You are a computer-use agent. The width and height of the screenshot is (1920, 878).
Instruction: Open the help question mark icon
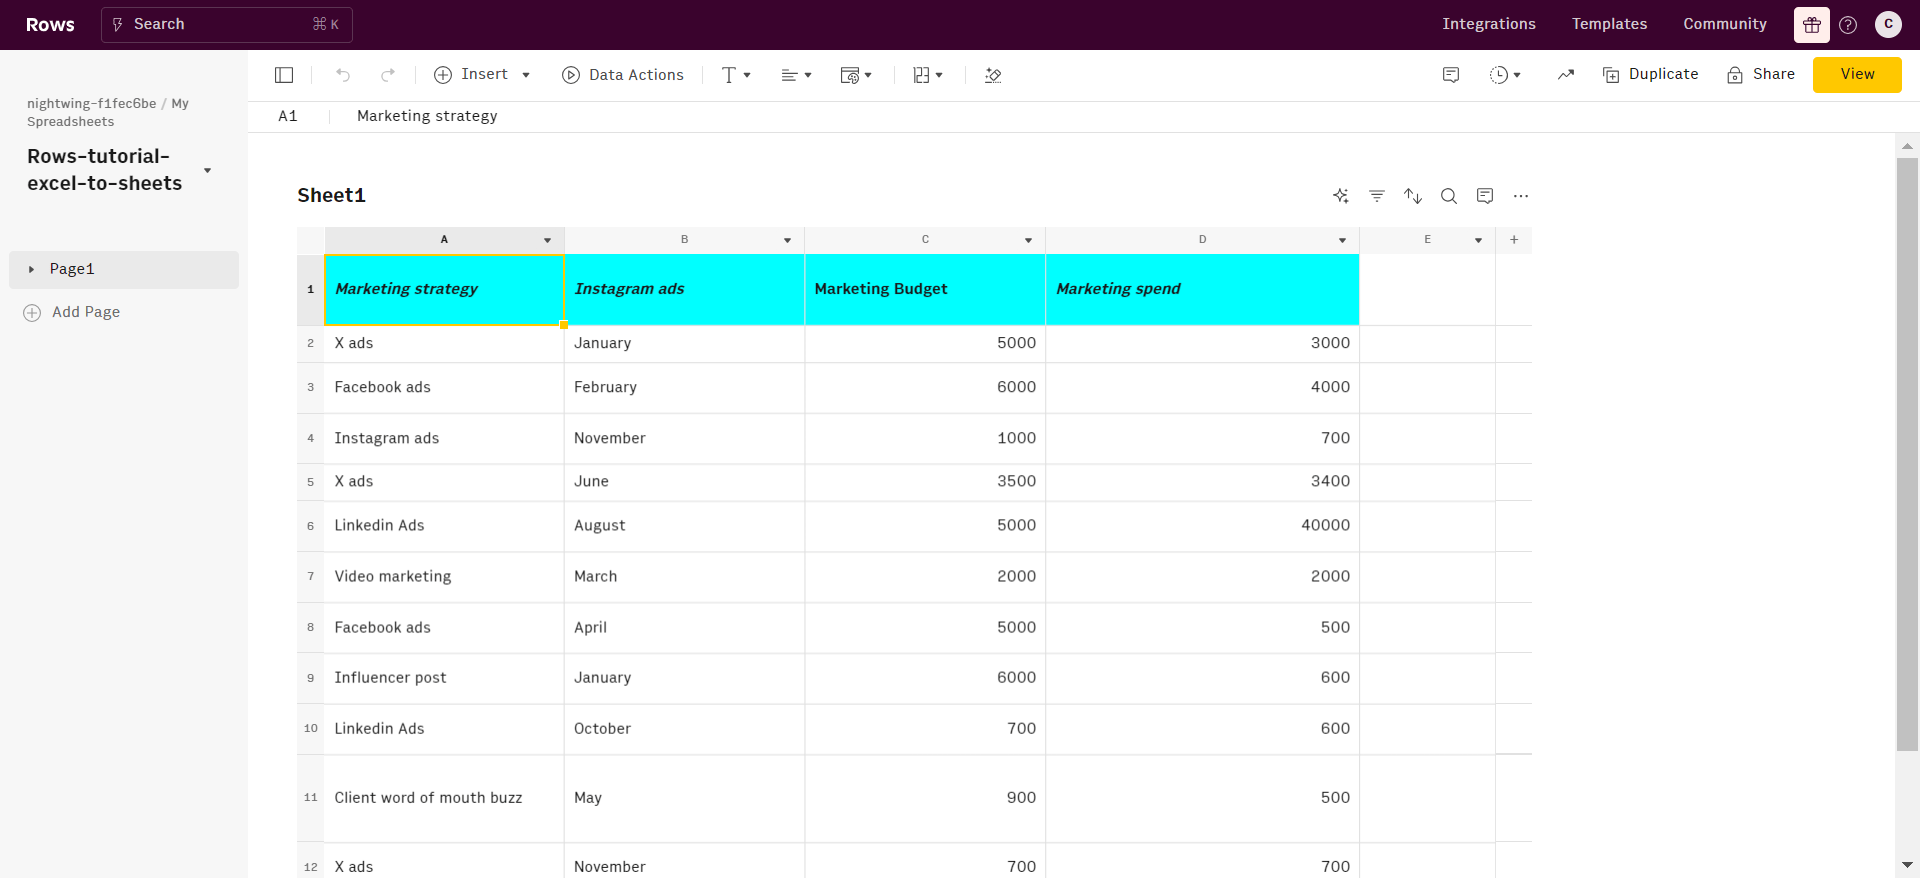pyautogui.click(x=1848, y=25)
